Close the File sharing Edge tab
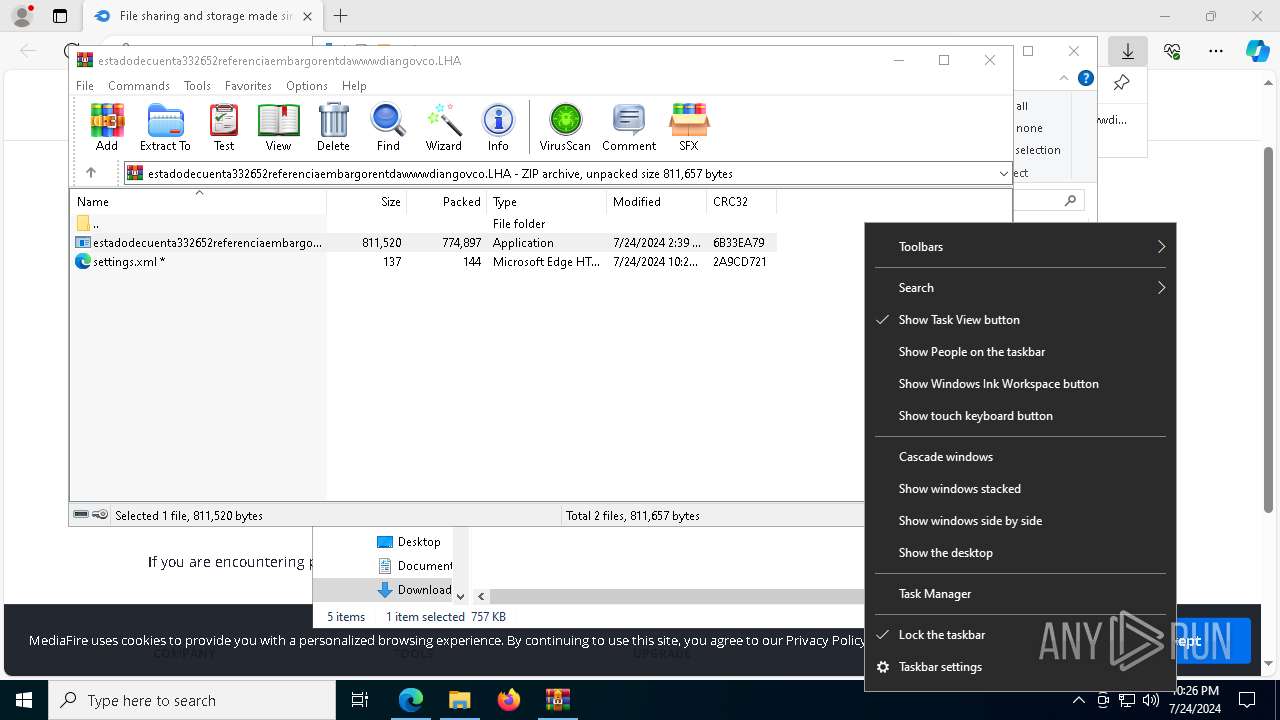 pos(307,16)
